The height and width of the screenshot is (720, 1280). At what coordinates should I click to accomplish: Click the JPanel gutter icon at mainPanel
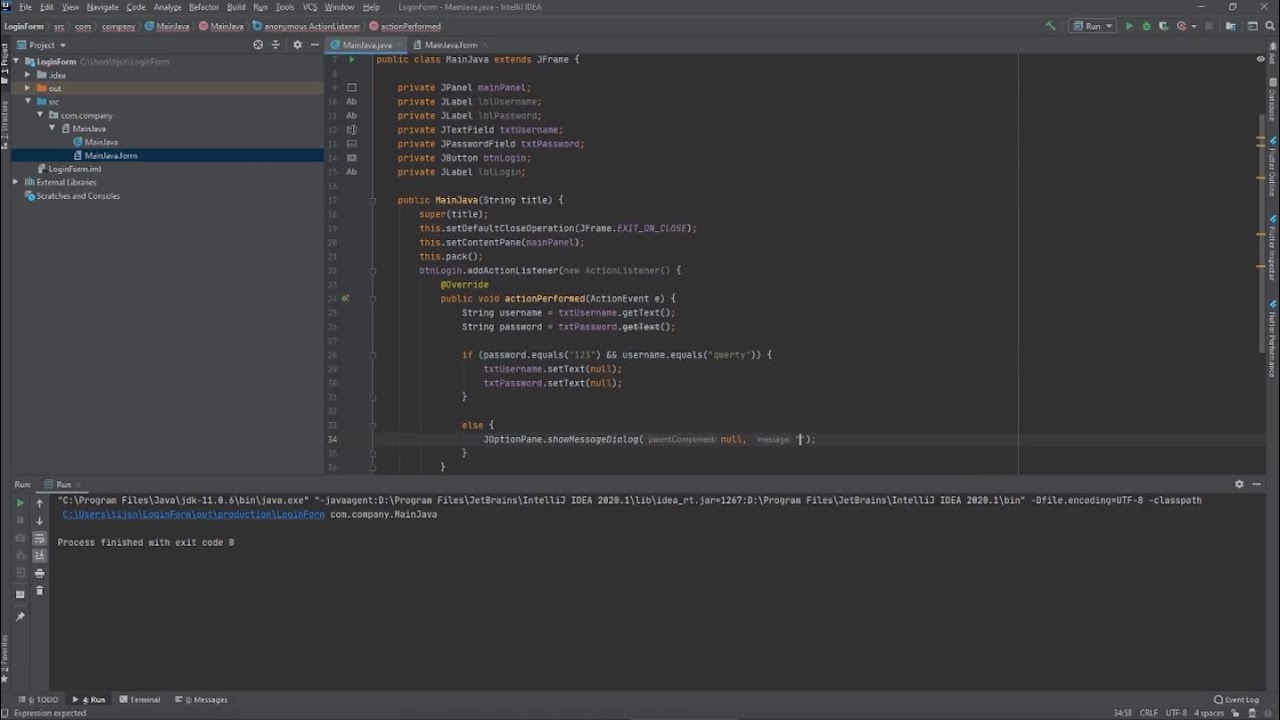[x=351, y=88]
